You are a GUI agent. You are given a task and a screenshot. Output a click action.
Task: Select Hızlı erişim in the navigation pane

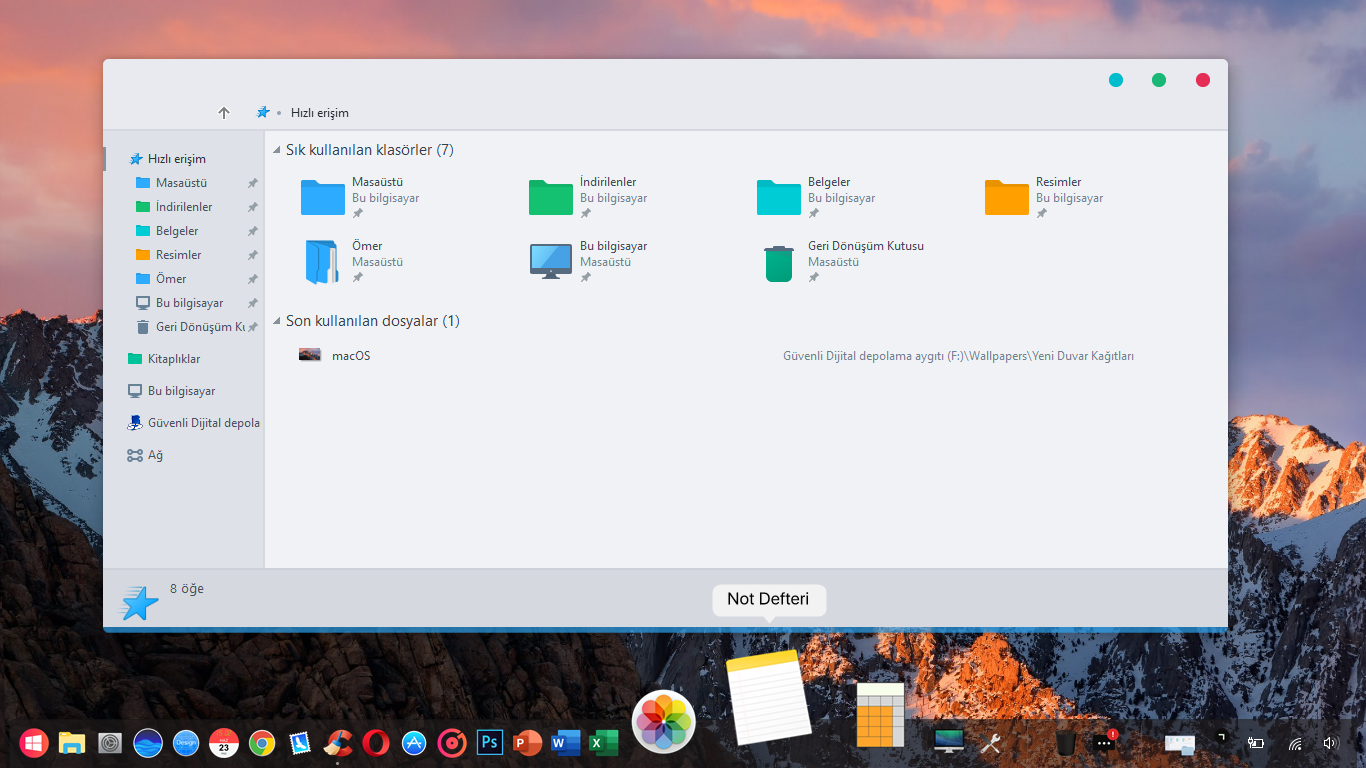click(176, 159)
